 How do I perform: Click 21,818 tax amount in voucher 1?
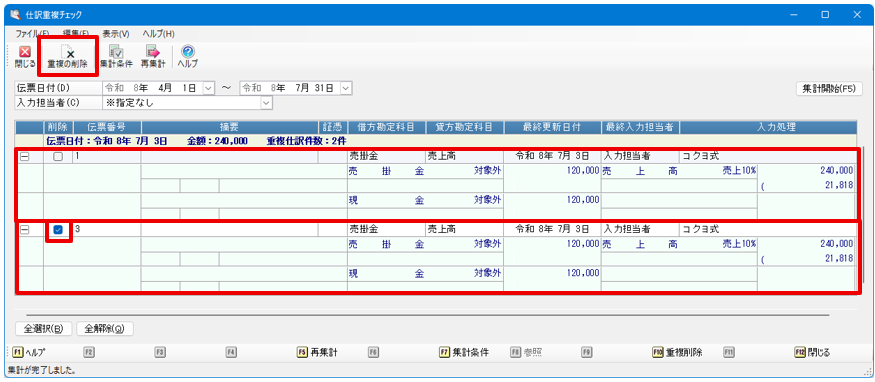(x=838, y=186)
